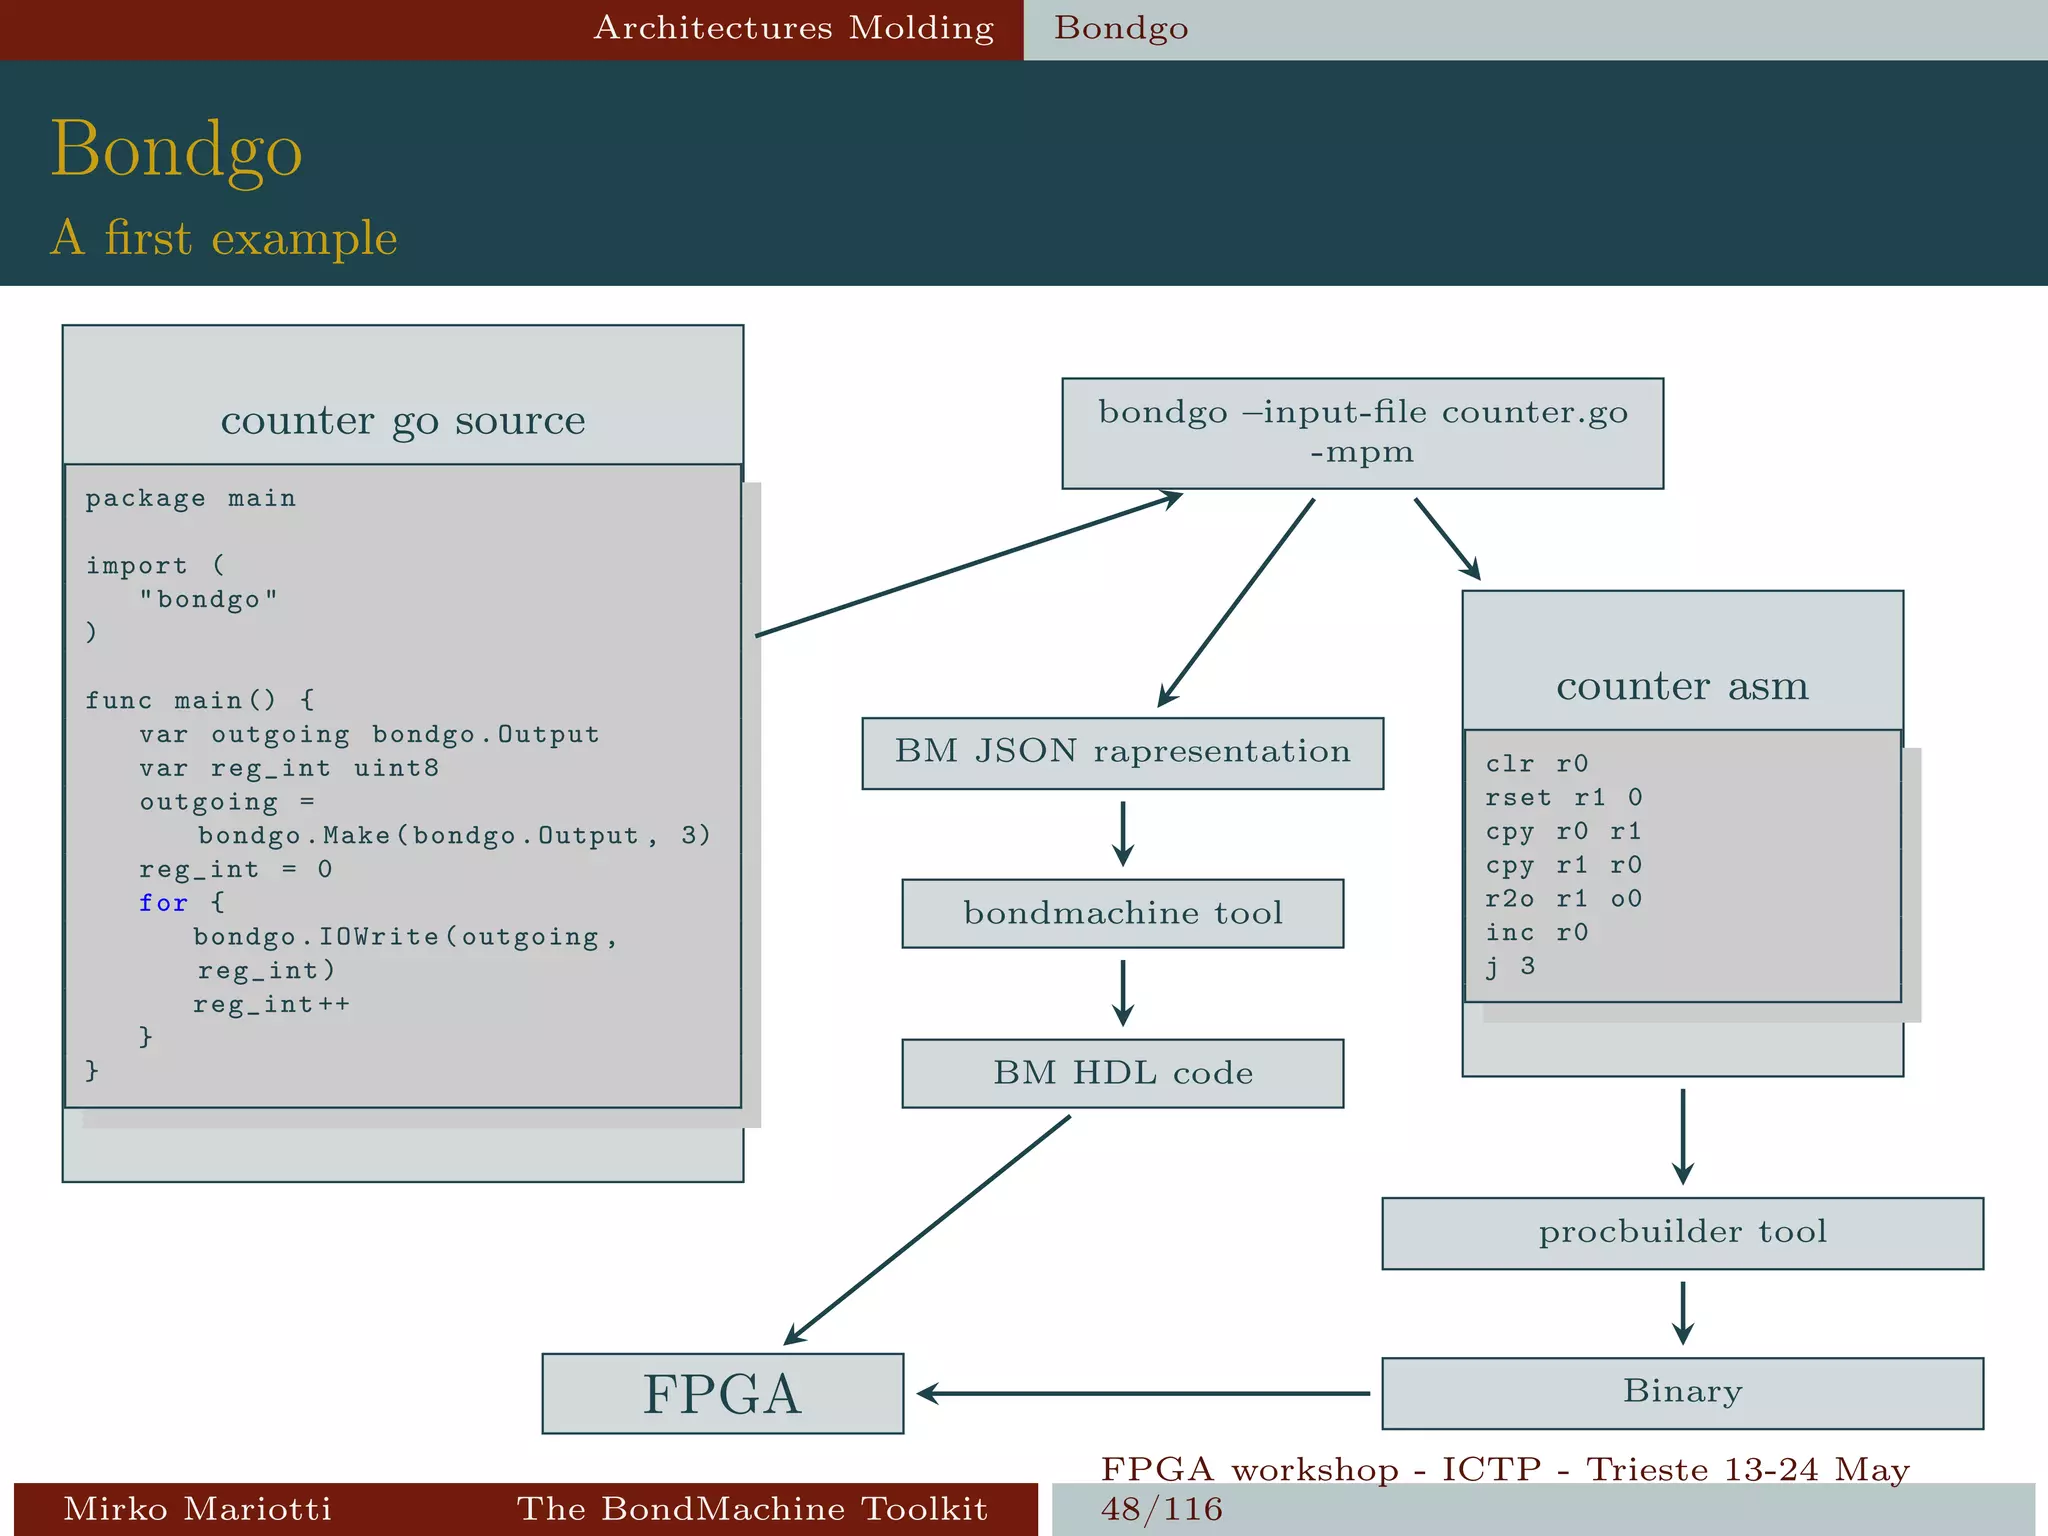Screen dimensions: 2048x1536
Task: Click author name Mirko Mariotti in footer
Action: (x=197, y=1508)
